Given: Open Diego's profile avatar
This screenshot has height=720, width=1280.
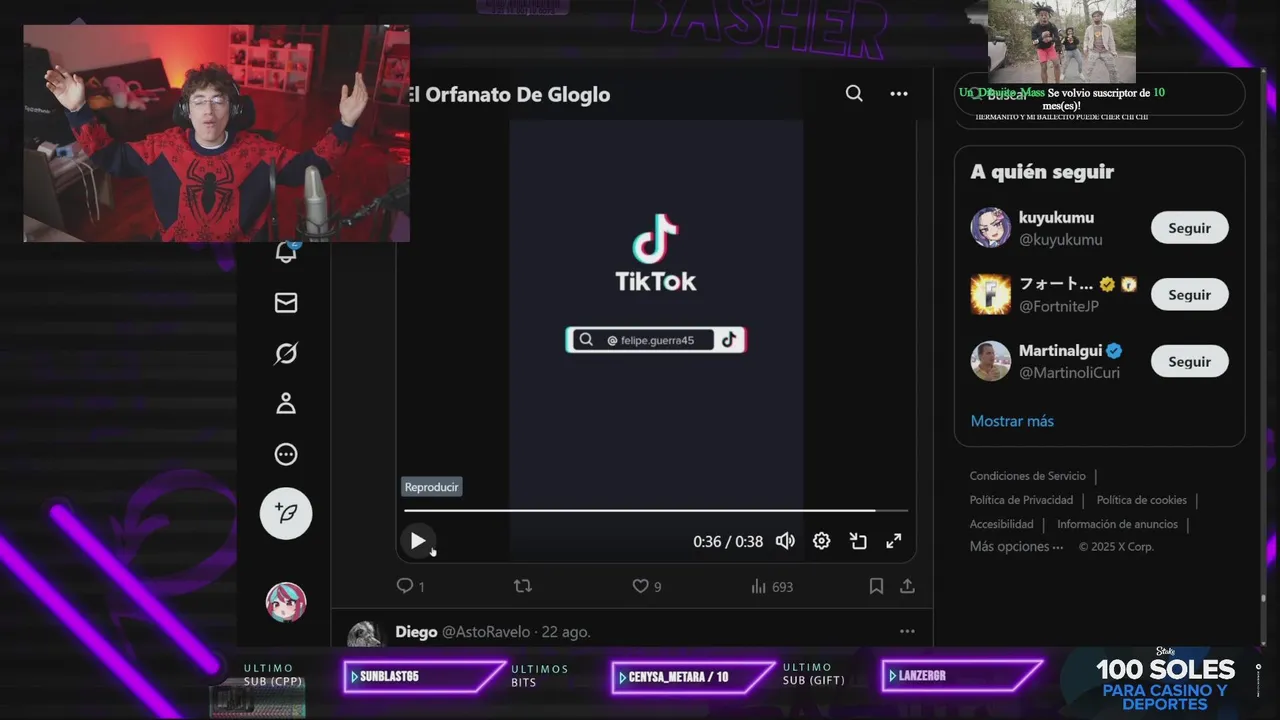Looking at the screenshot, I should (364, 635).
